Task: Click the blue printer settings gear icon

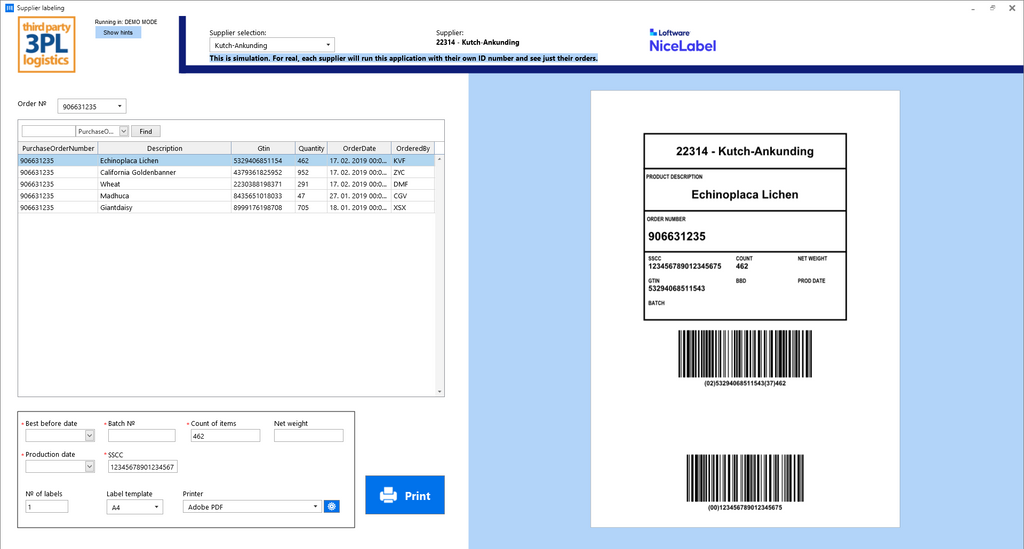Action: pyautogui.click(x=332, y=507)
